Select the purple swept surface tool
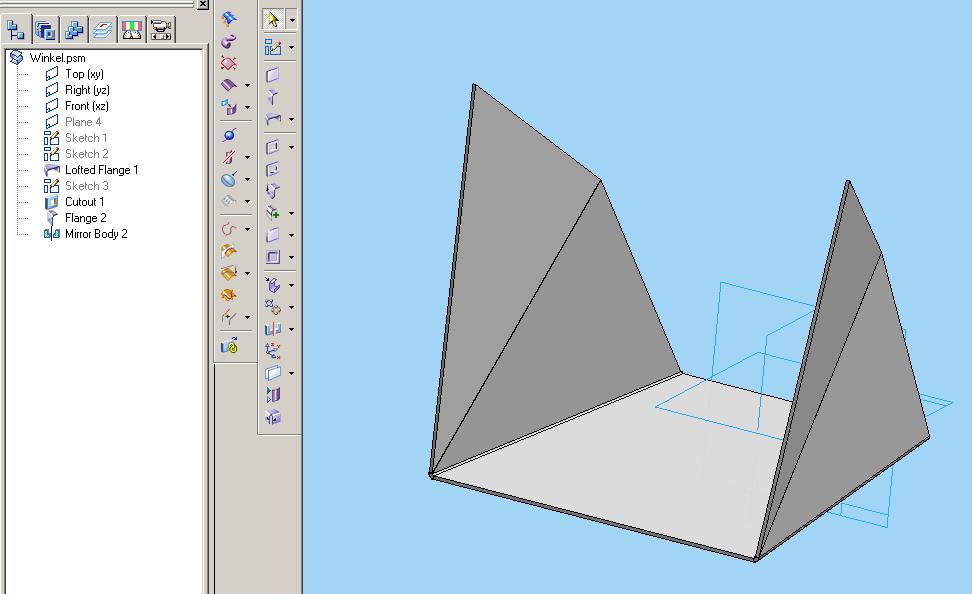 pos(229,85)
